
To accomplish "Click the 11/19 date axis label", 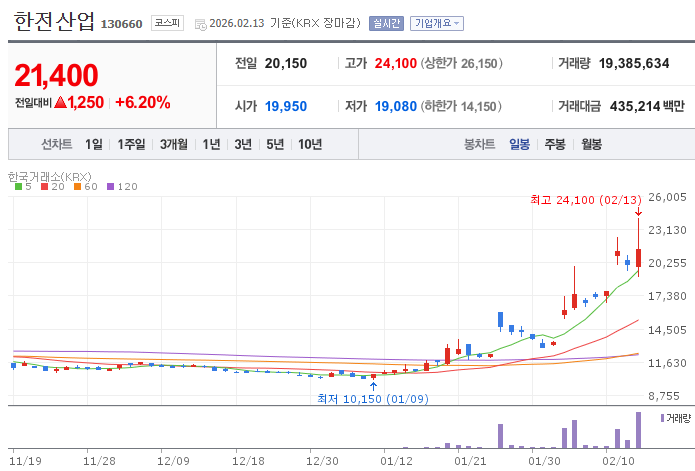I will (x=25, y=461).
